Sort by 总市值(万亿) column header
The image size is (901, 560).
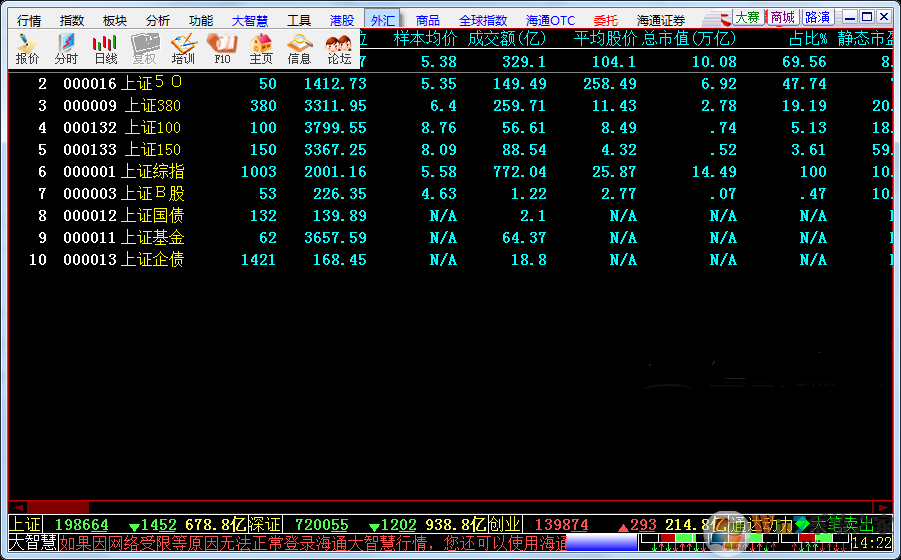coord(689,39)
